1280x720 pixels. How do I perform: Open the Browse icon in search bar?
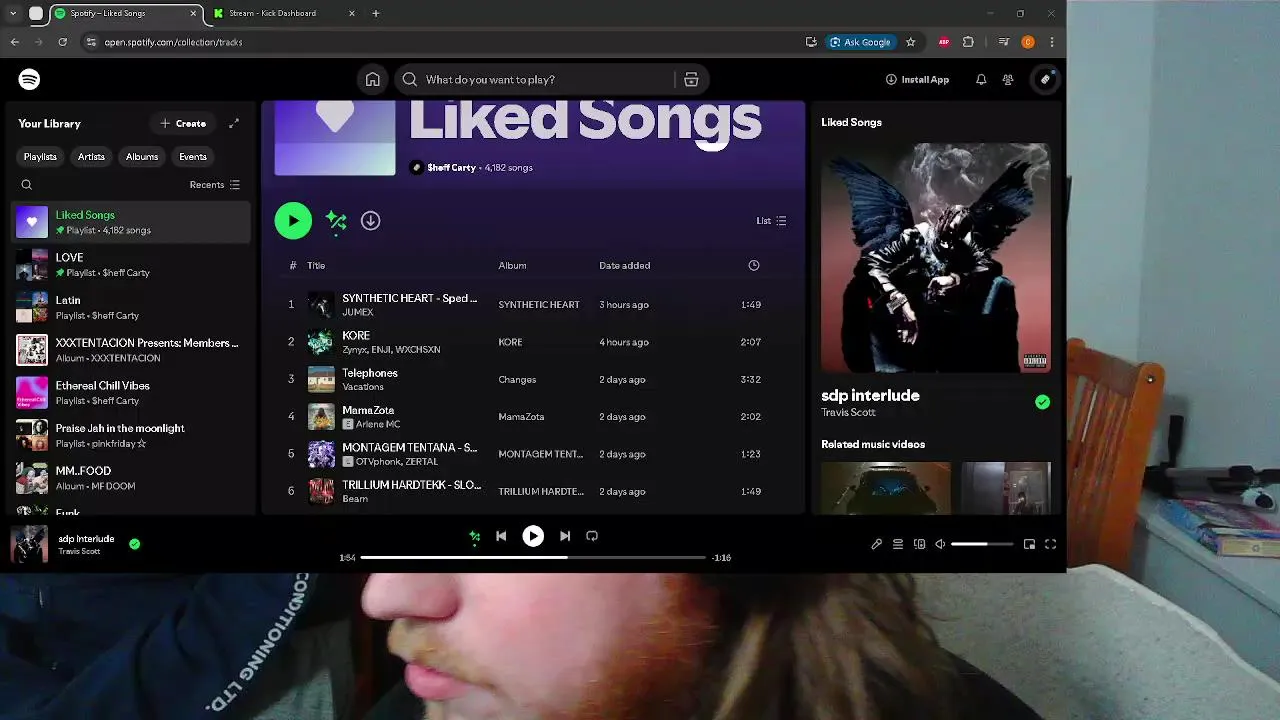(691, 80)
